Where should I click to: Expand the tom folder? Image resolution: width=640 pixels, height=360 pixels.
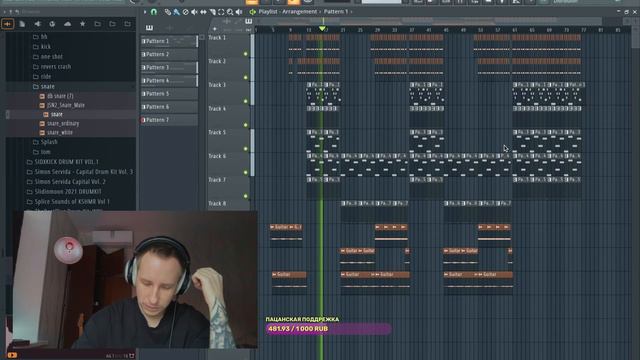[x=41, y=152]
